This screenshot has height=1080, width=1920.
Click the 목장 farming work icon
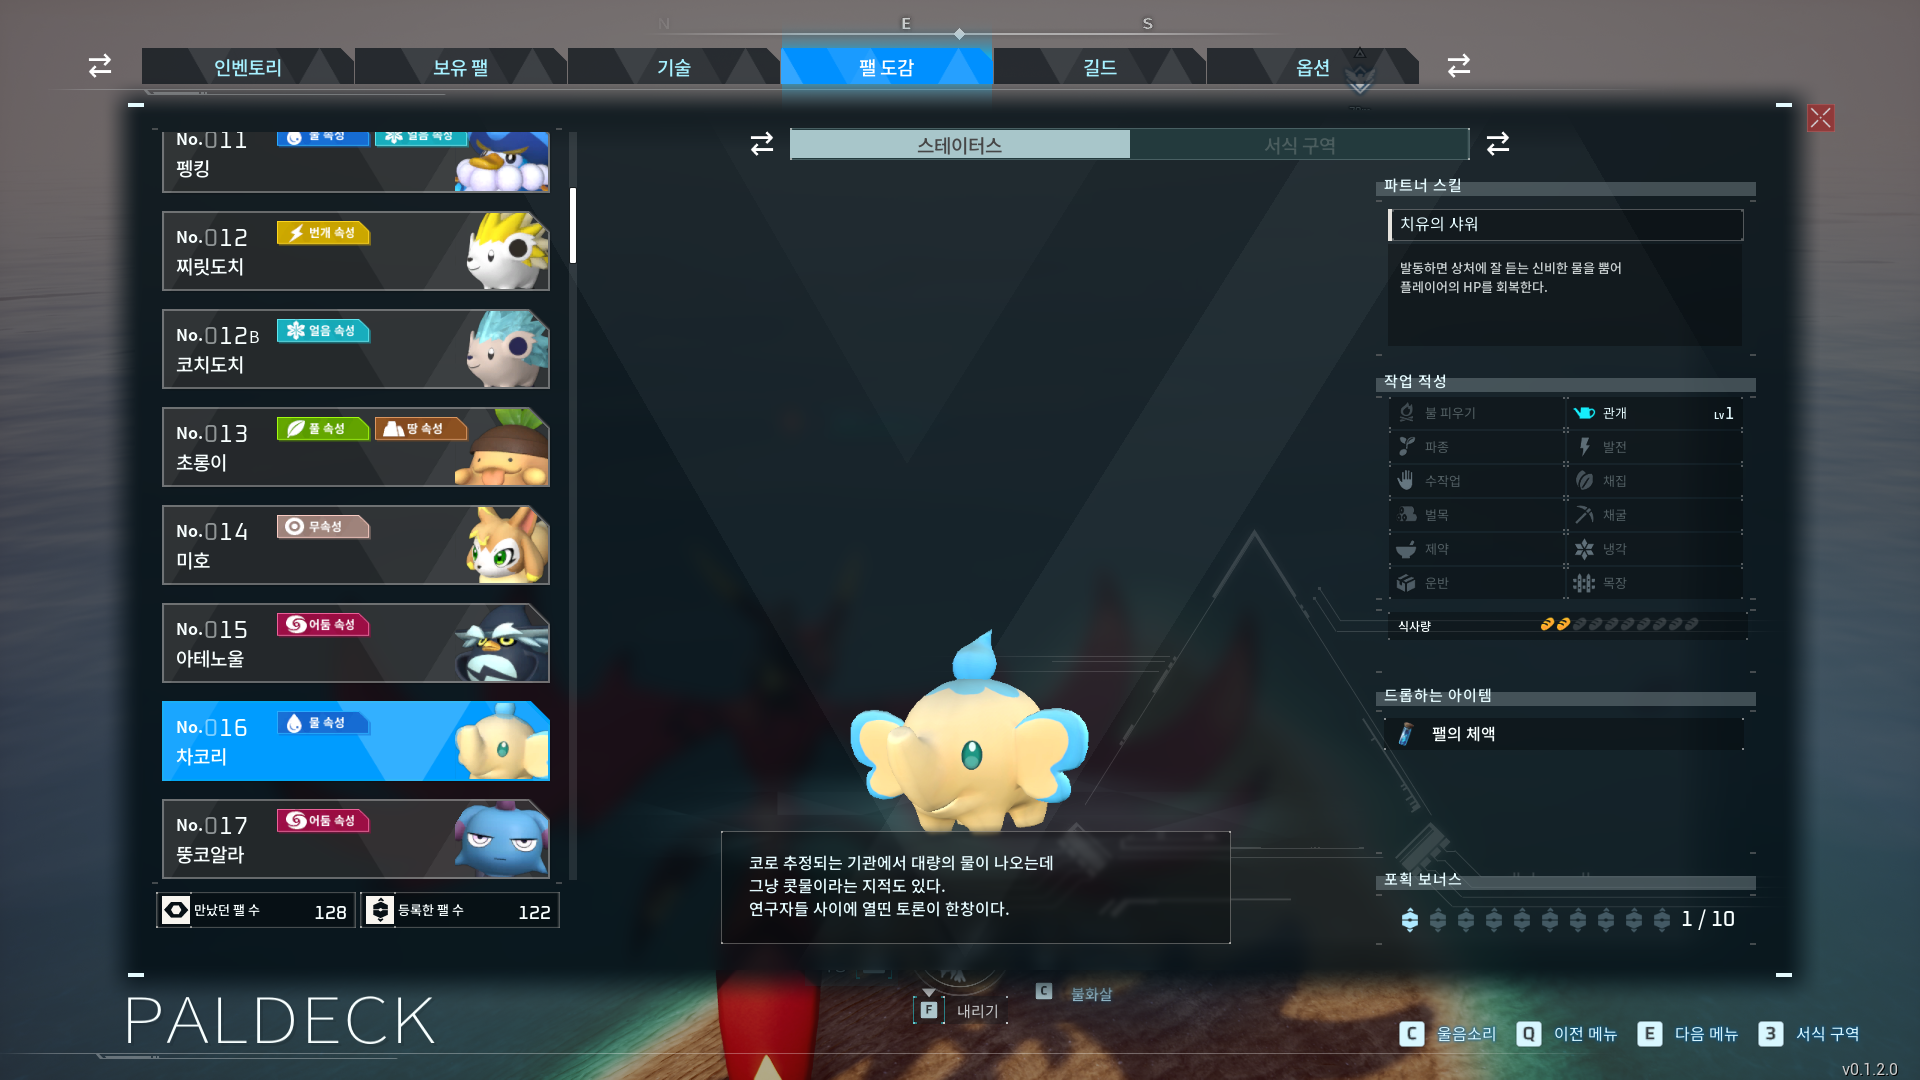tap(1584, 582)
